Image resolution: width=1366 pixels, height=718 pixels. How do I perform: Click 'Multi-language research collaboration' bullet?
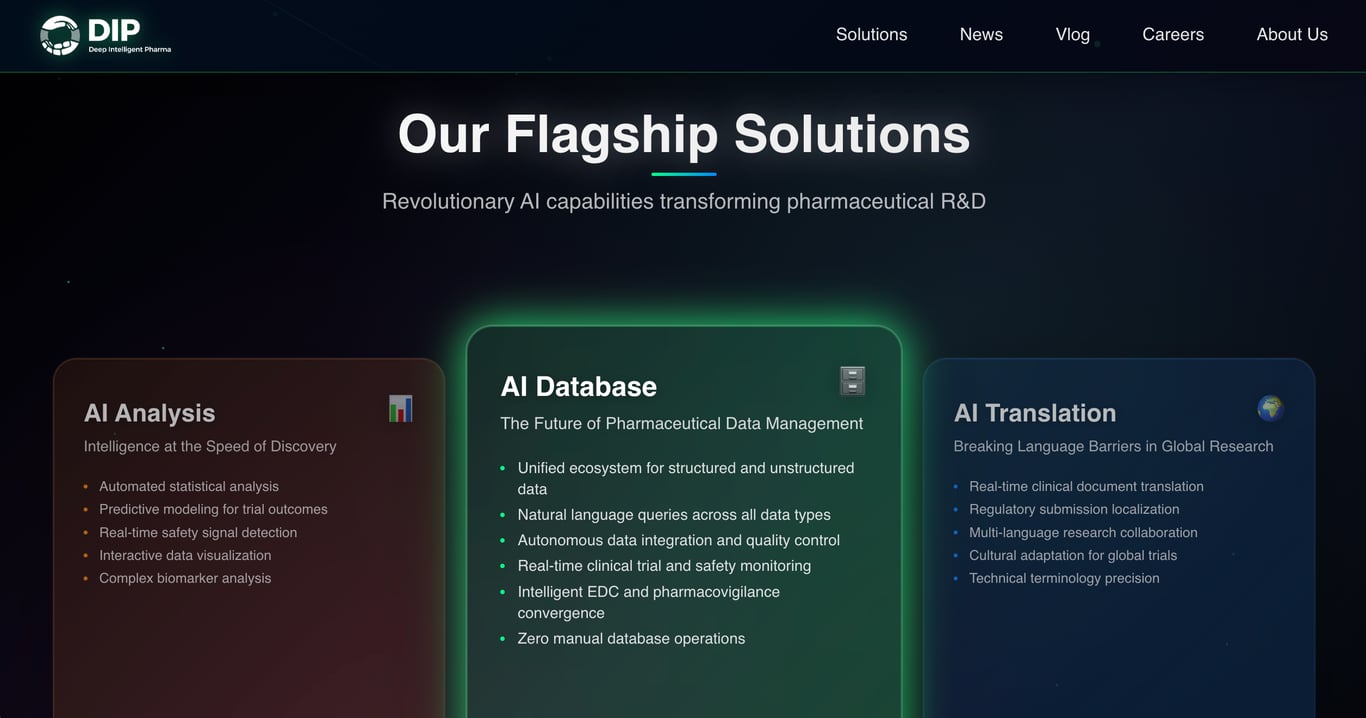1083,532
